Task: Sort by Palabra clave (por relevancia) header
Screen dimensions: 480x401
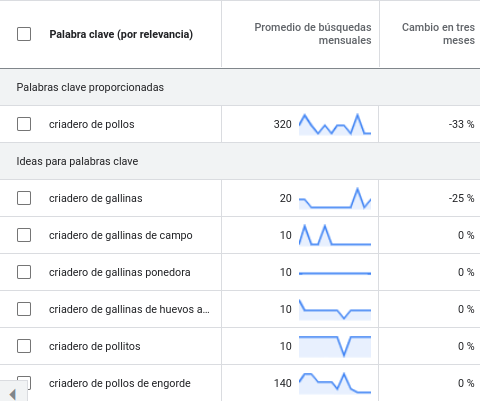Action: (x=121, y=34)
